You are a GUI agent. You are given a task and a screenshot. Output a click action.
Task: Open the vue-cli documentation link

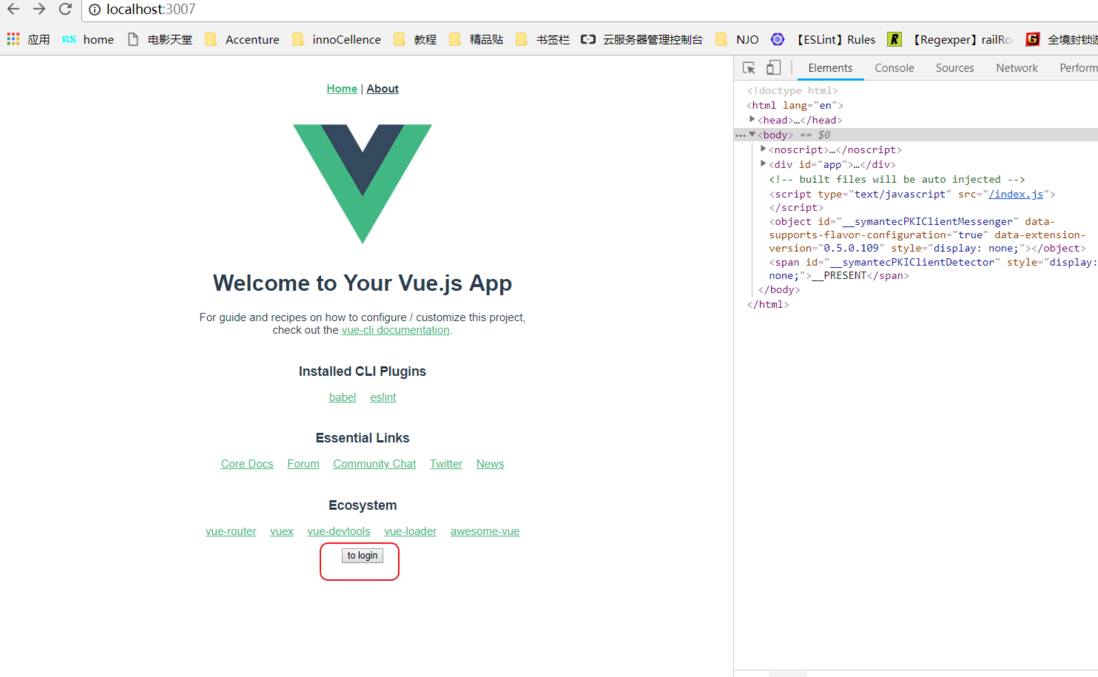[396, 330]
